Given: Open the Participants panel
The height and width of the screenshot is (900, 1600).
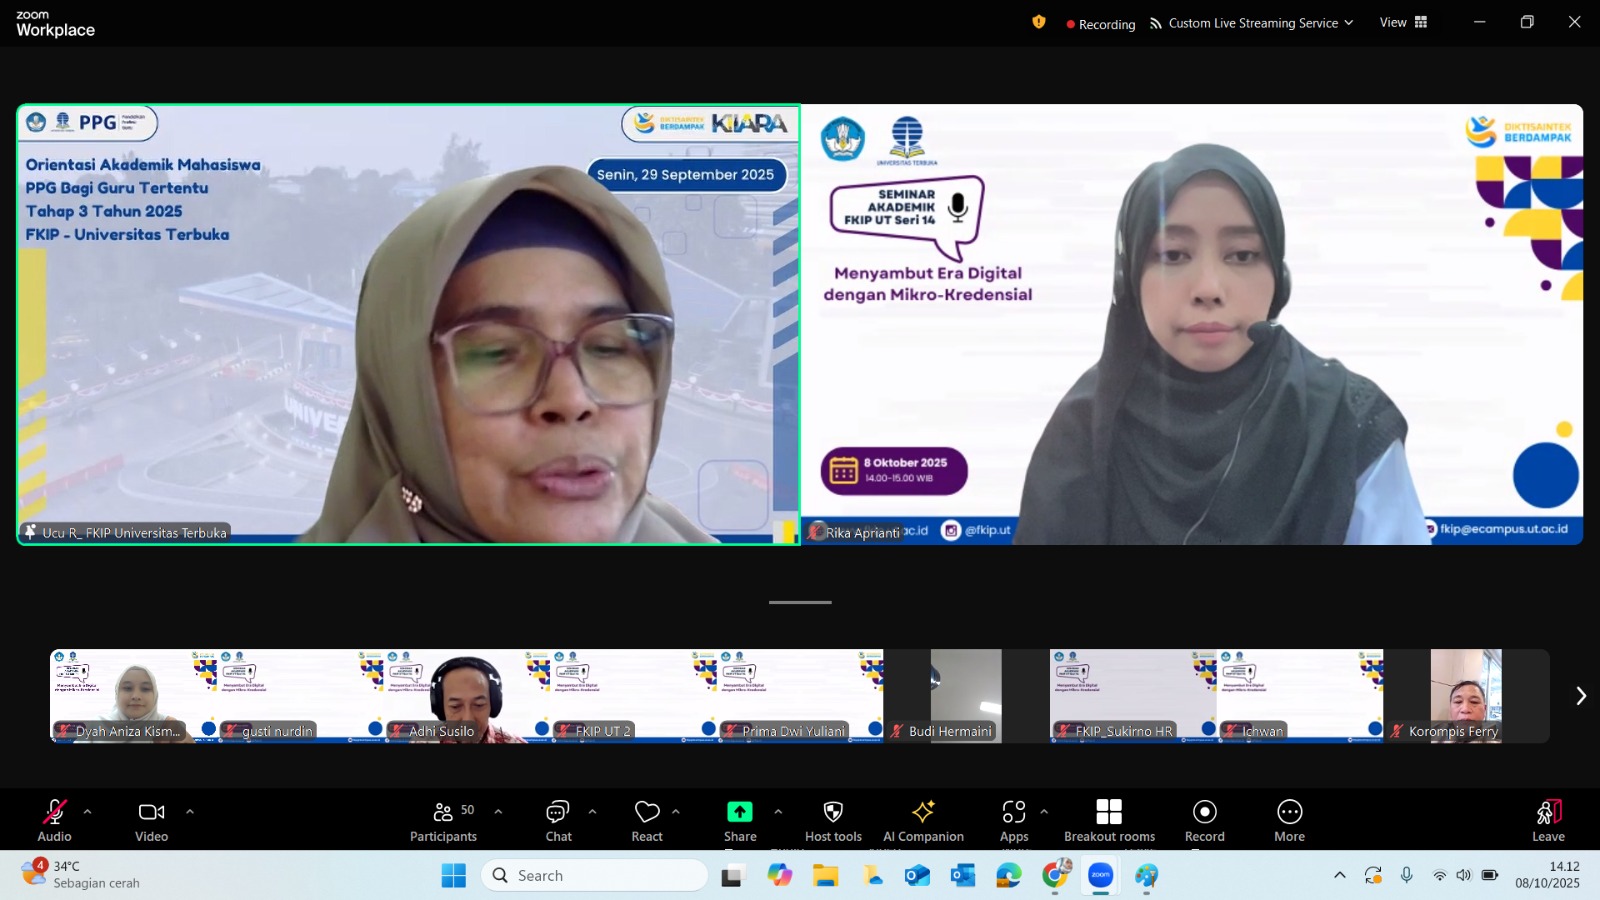Looking at the screenshot, I should coord(443,820).
